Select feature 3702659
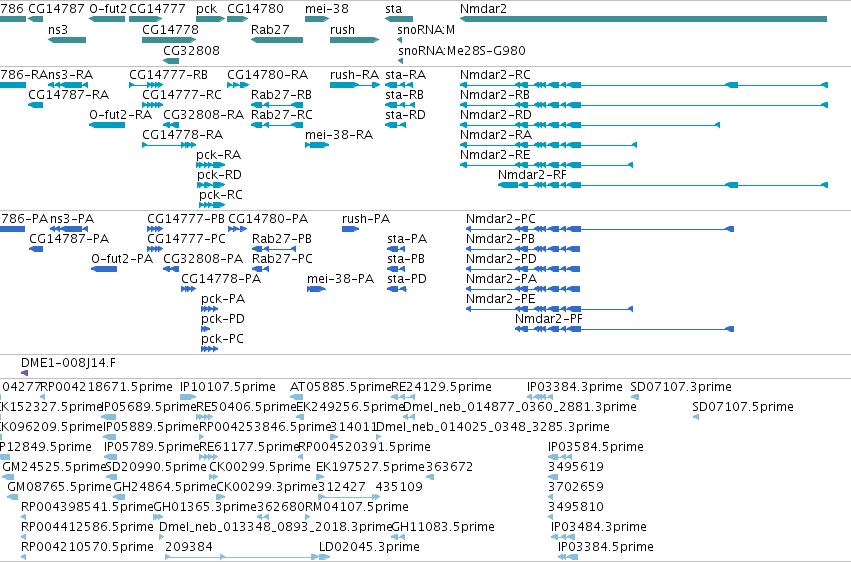This screenshot has width=851, height=562. pyautogui.click(x=576, y=487)
